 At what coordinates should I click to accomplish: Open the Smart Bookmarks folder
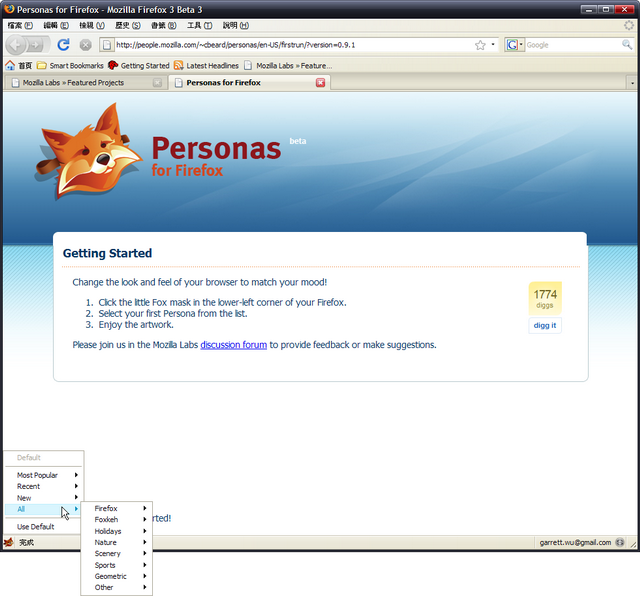tap(70, 65)
